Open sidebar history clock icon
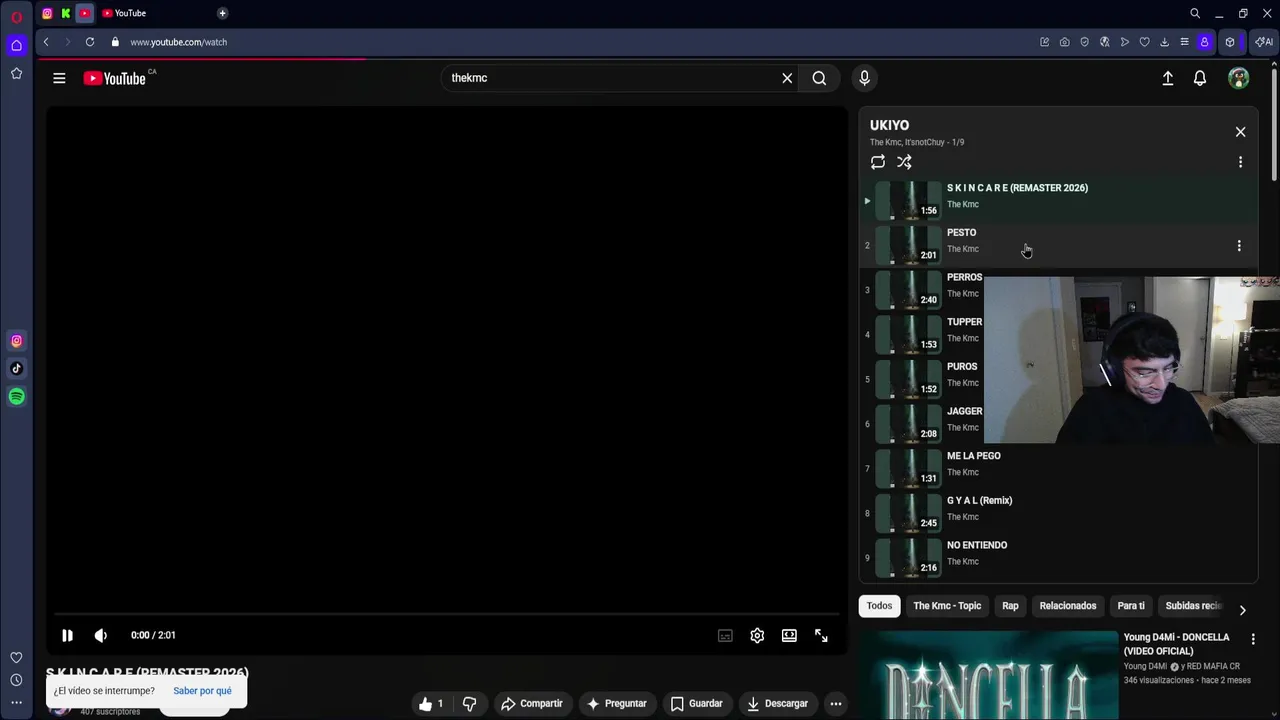The width and height of the screenshot is (1280, 720). (x=16, y=680)
